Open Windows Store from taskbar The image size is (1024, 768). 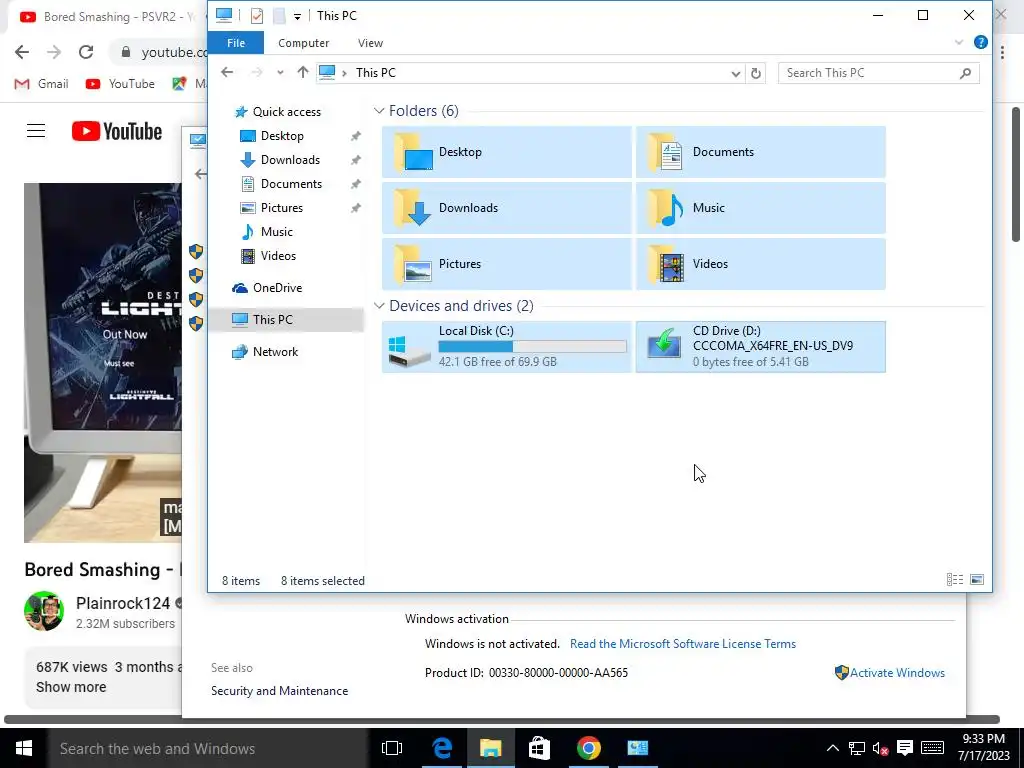click(539, 748)
